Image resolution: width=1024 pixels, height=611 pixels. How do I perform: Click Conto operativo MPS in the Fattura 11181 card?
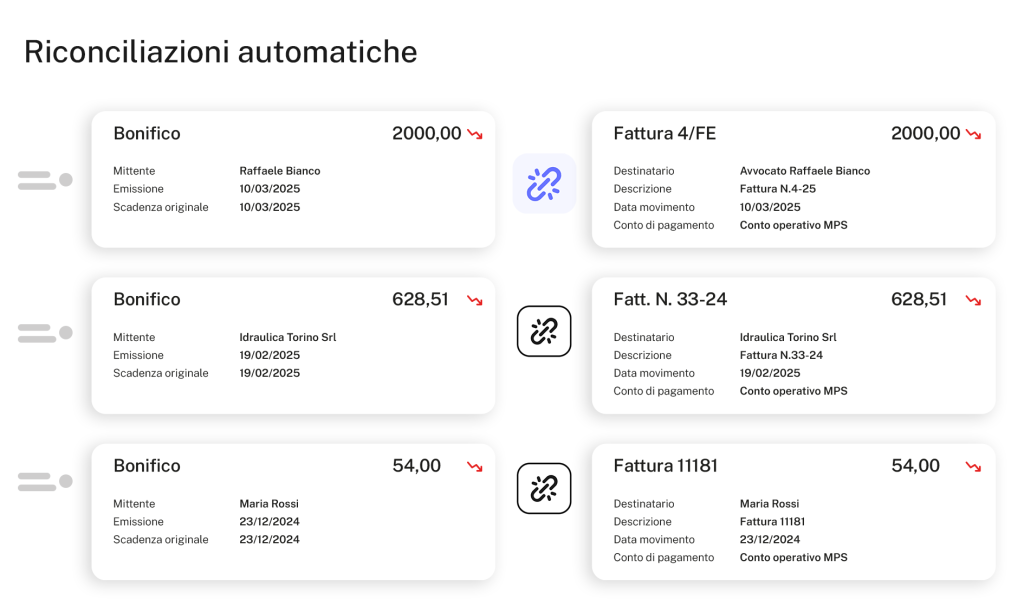click(x=793, y=557)
